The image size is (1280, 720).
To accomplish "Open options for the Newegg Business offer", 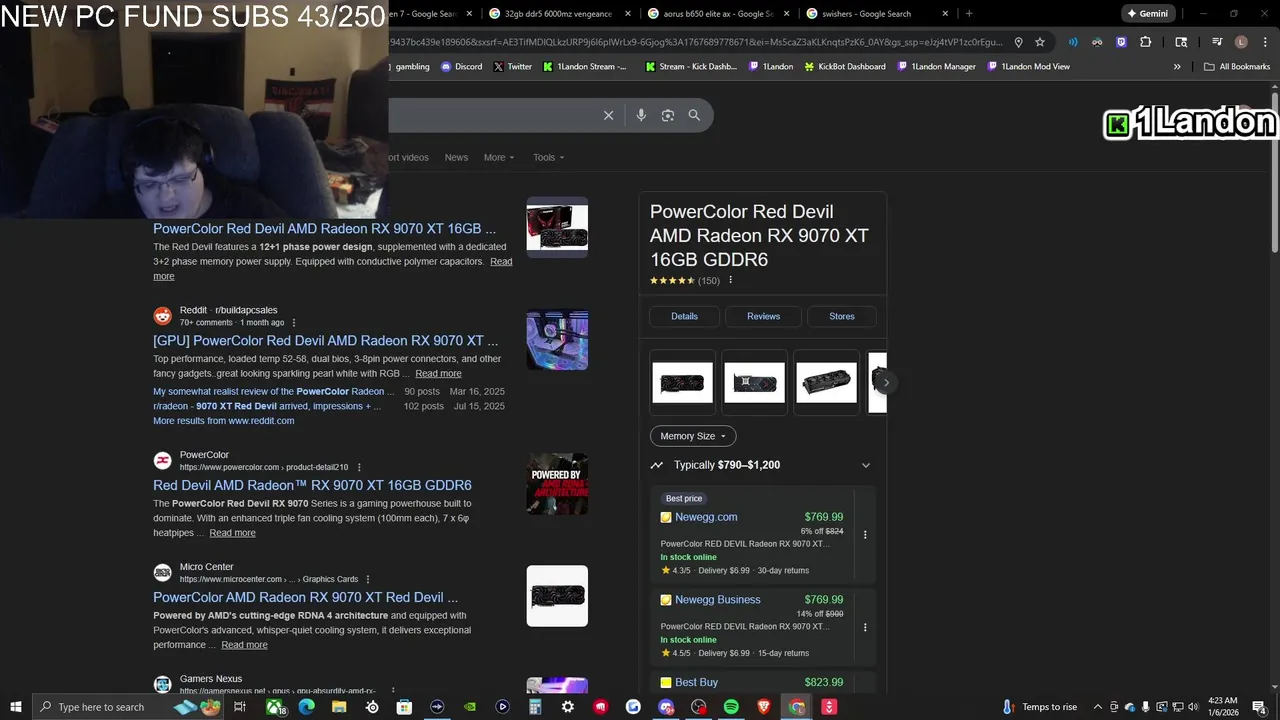I will [865, 627].
